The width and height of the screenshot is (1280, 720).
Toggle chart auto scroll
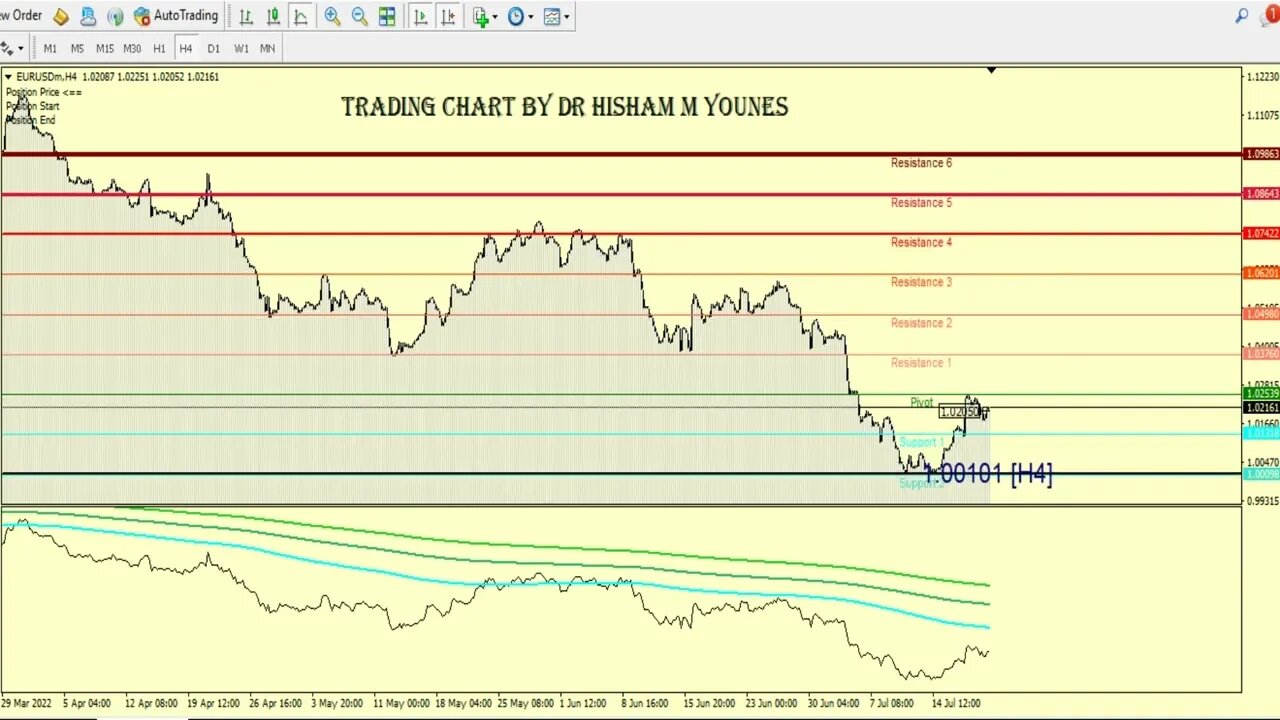click(421, 16)
